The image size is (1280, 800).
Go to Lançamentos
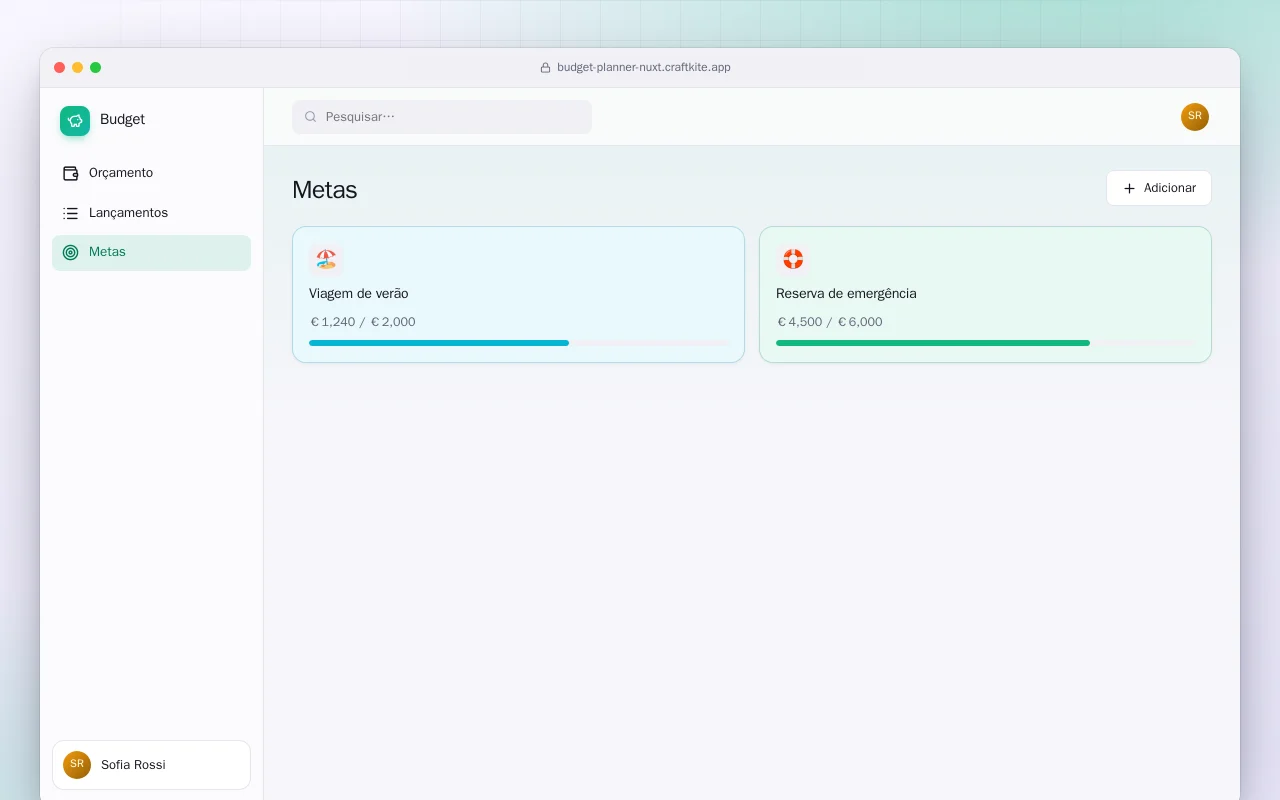coord(151,213)
